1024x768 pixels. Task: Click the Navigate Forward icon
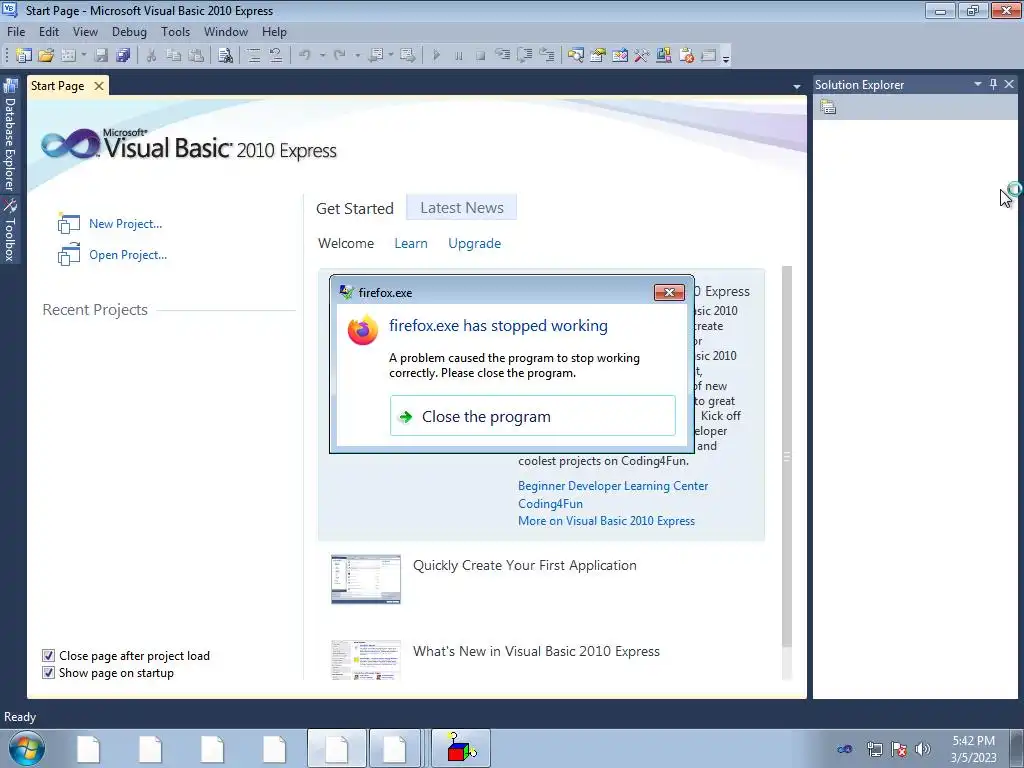[408, 56]
